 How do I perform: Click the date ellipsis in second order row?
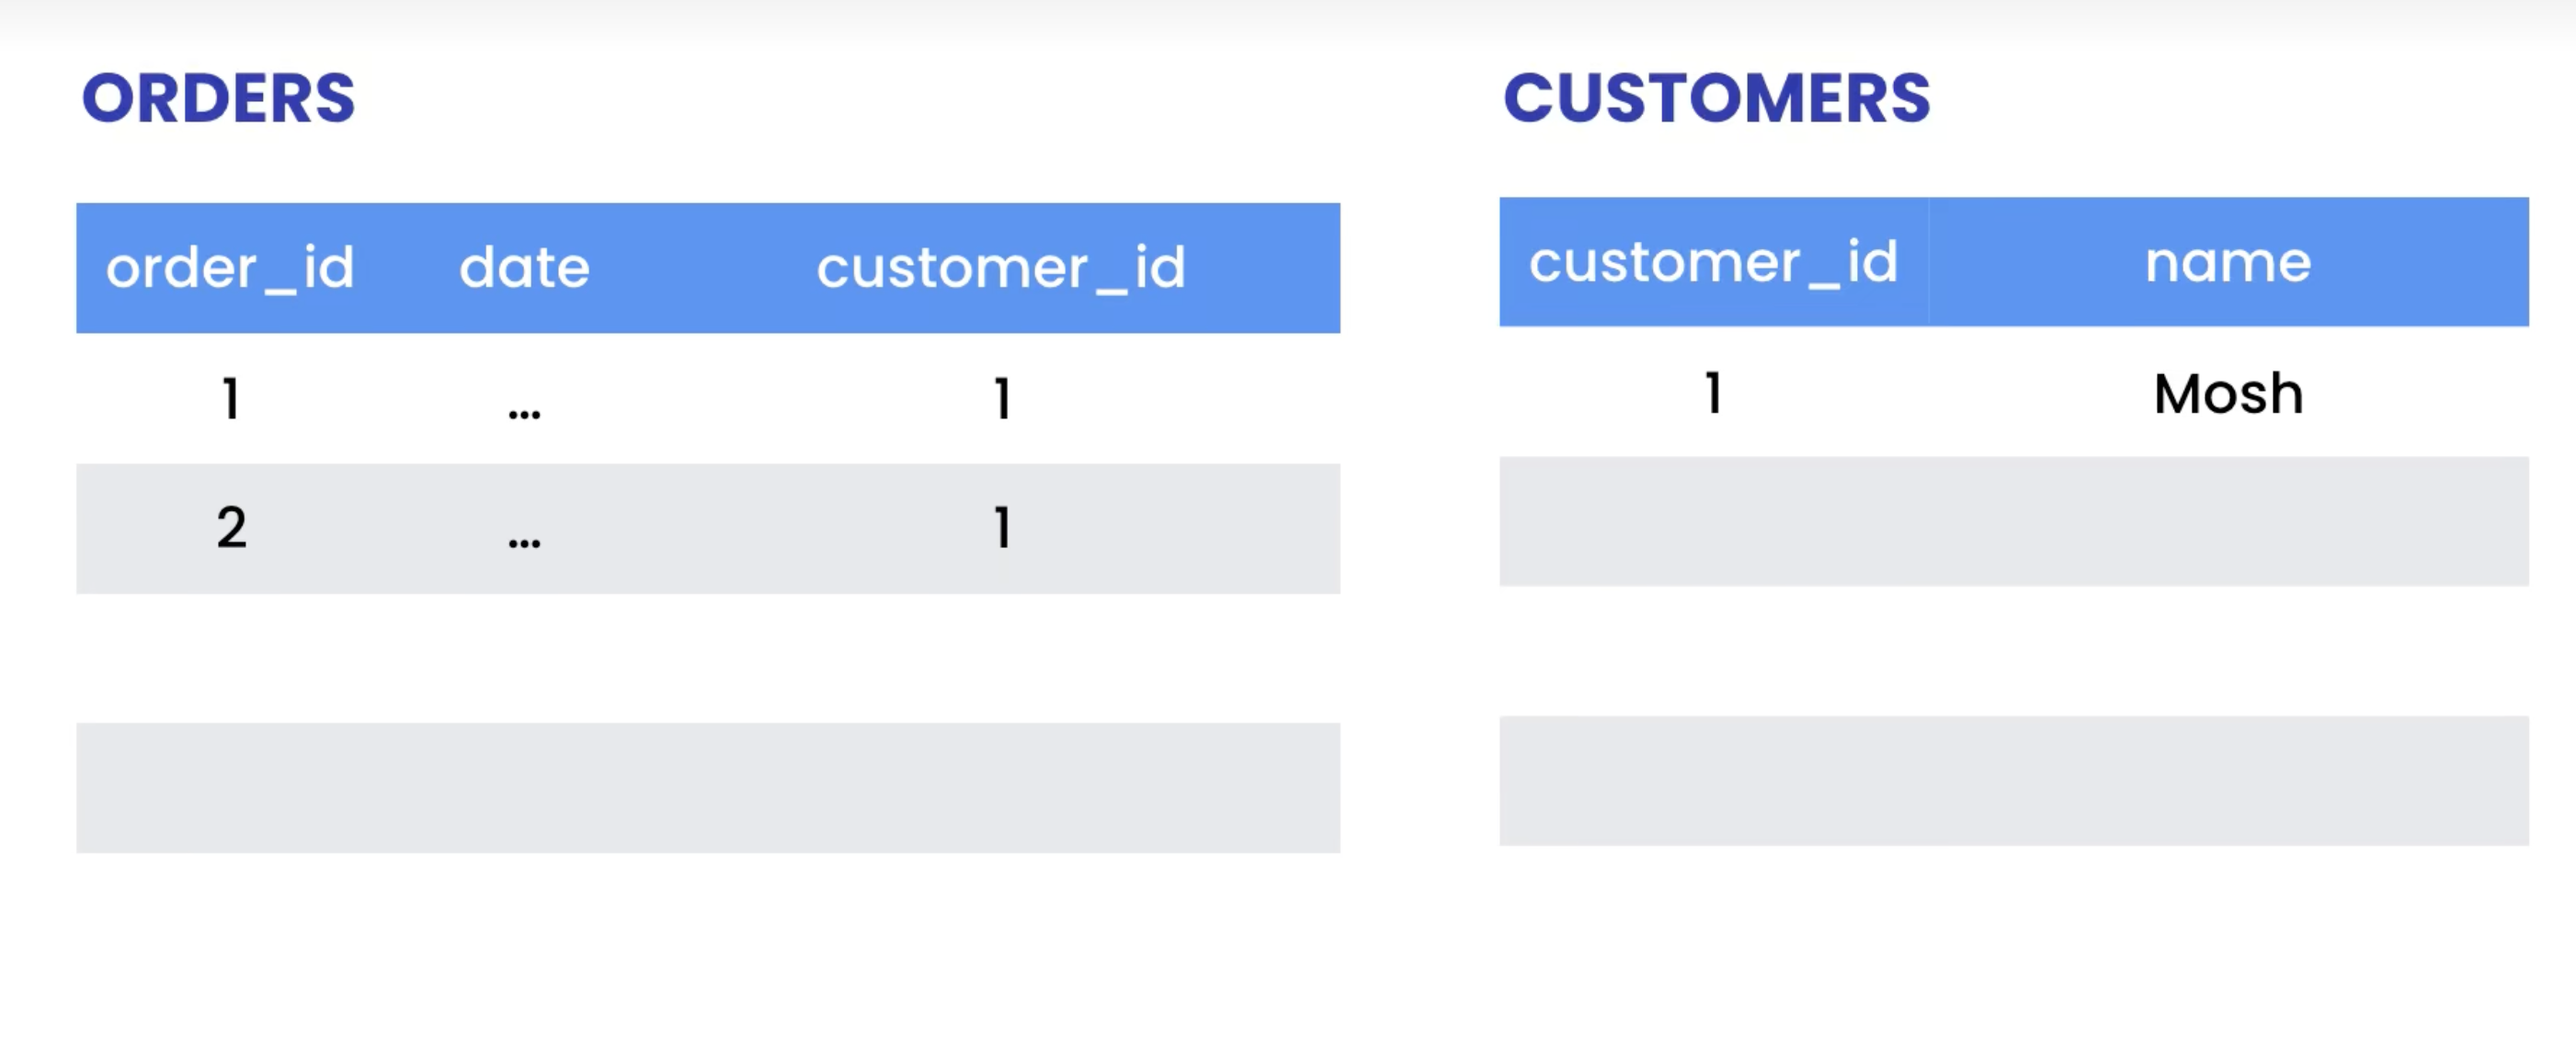(x=524, y=542)
